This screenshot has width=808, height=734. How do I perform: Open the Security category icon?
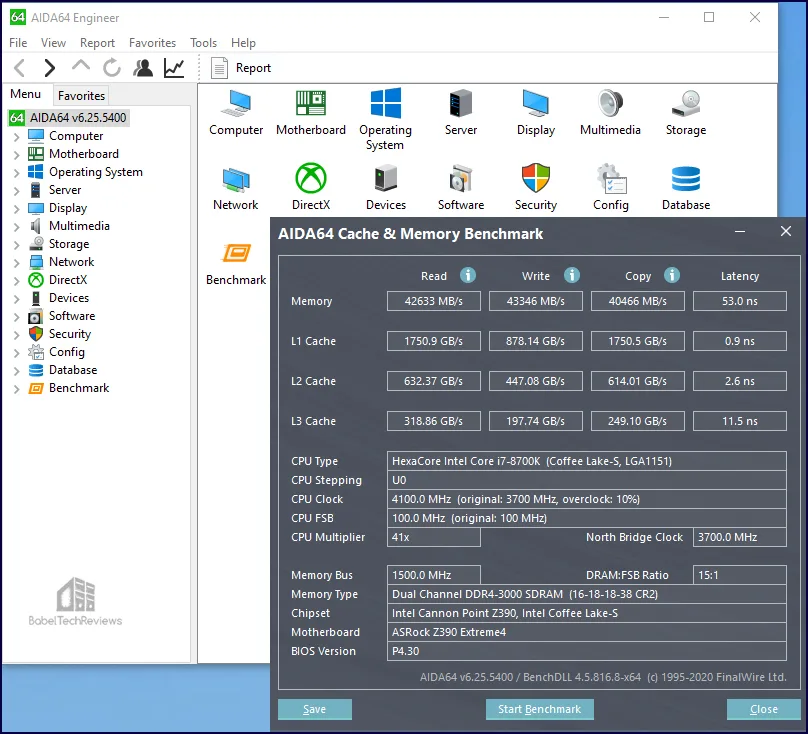[x=536, y=187]
